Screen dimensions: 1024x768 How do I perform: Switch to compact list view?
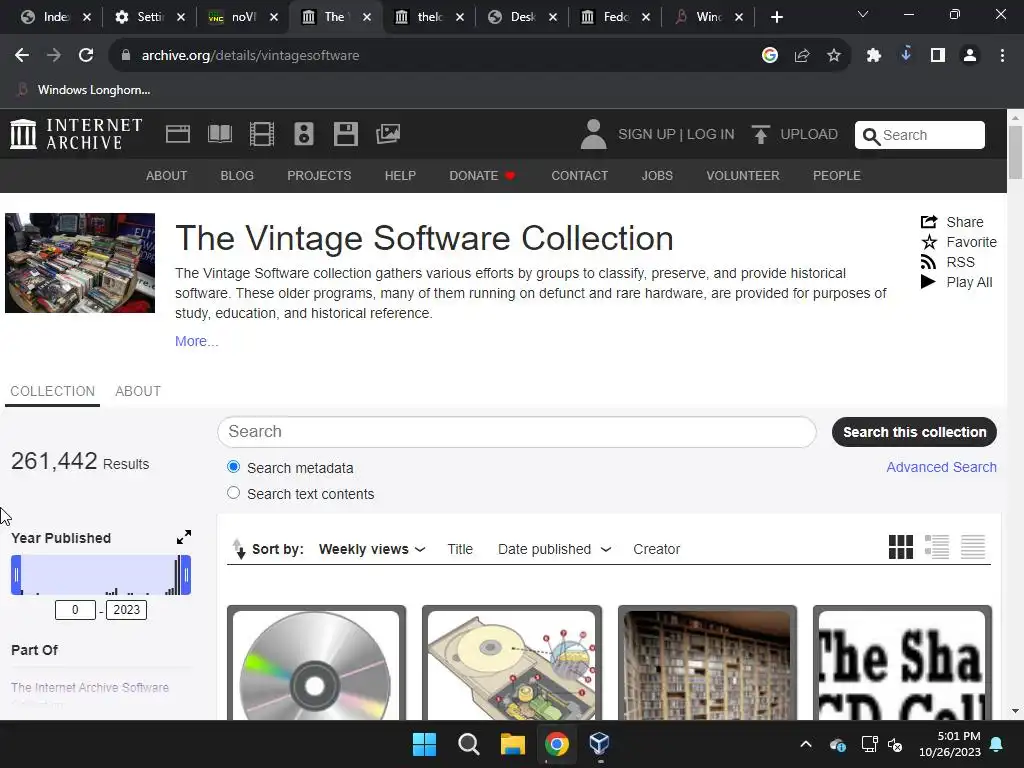point(972,547)
